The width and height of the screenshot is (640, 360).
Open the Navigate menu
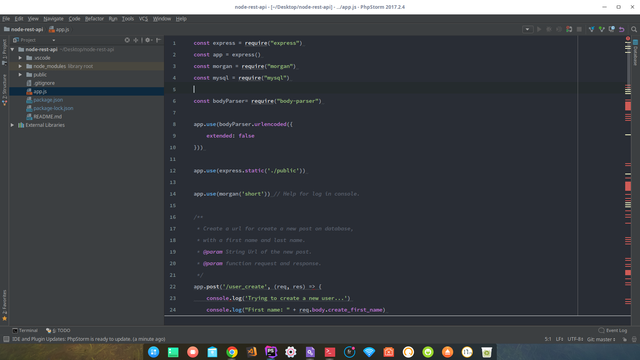click(x=53, y=19)
